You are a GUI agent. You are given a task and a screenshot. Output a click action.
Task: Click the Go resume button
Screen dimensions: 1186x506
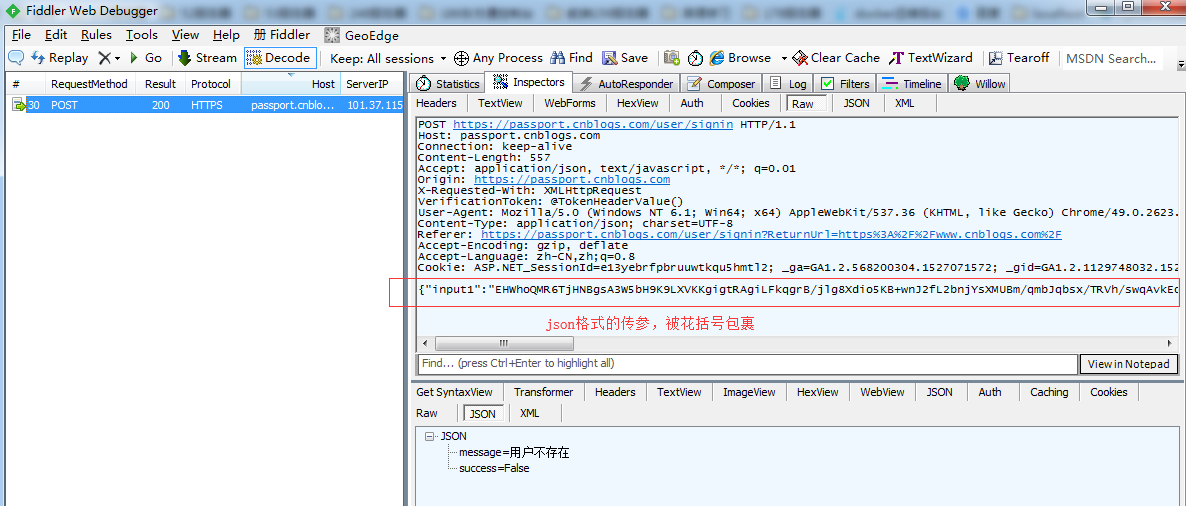pos(146,58)
